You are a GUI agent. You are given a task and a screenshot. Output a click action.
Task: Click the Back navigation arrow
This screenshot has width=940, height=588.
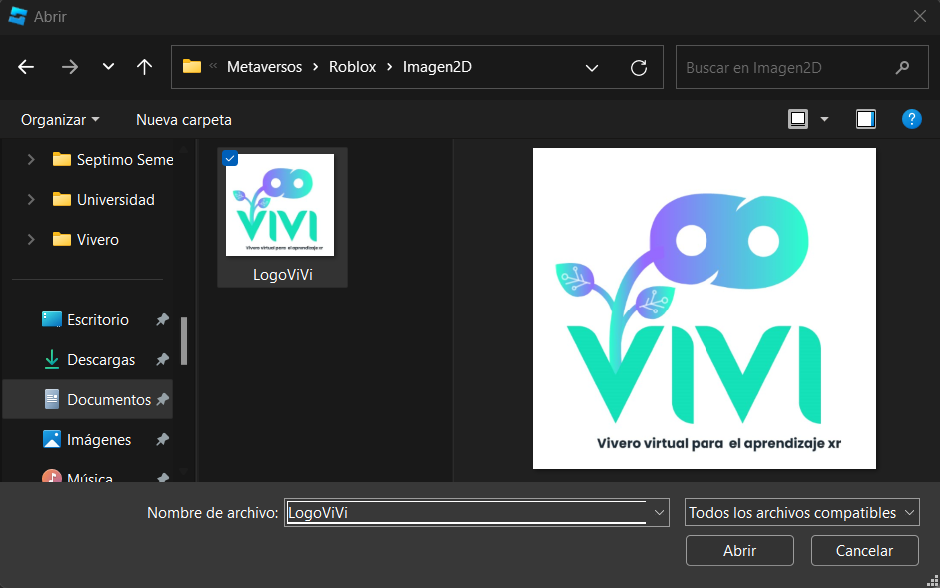point(27,67)
